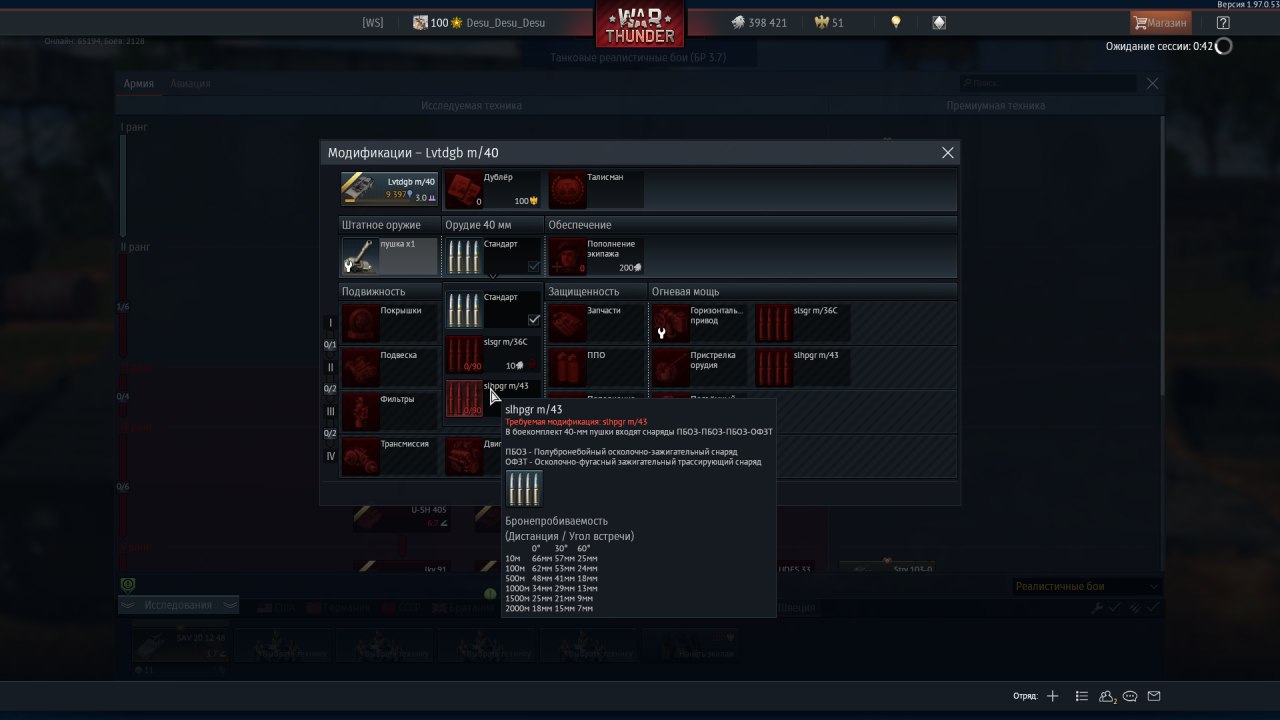Add a squad member with plus icon
Image resolution: width=1280 pixels, height=720 pixels.
click(1052, 696)
